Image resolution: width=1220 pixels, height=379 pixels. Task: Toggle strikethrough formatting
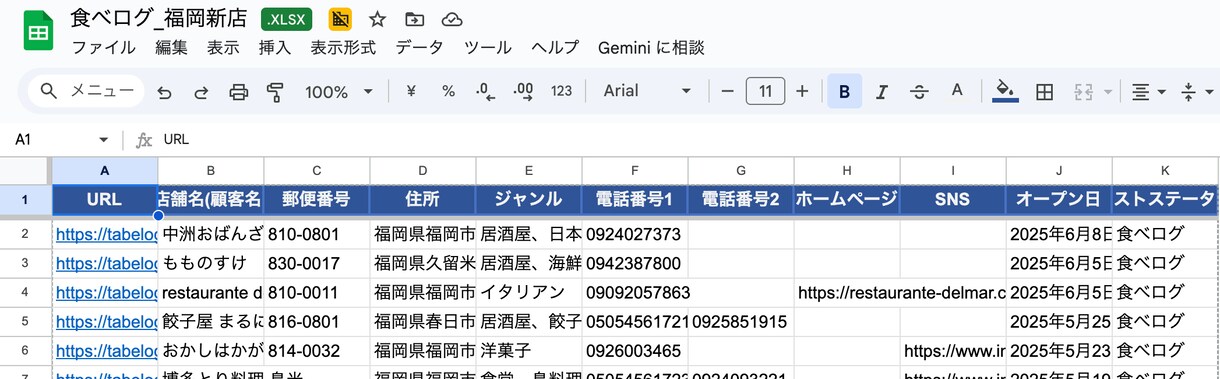[x=919, y=92]
